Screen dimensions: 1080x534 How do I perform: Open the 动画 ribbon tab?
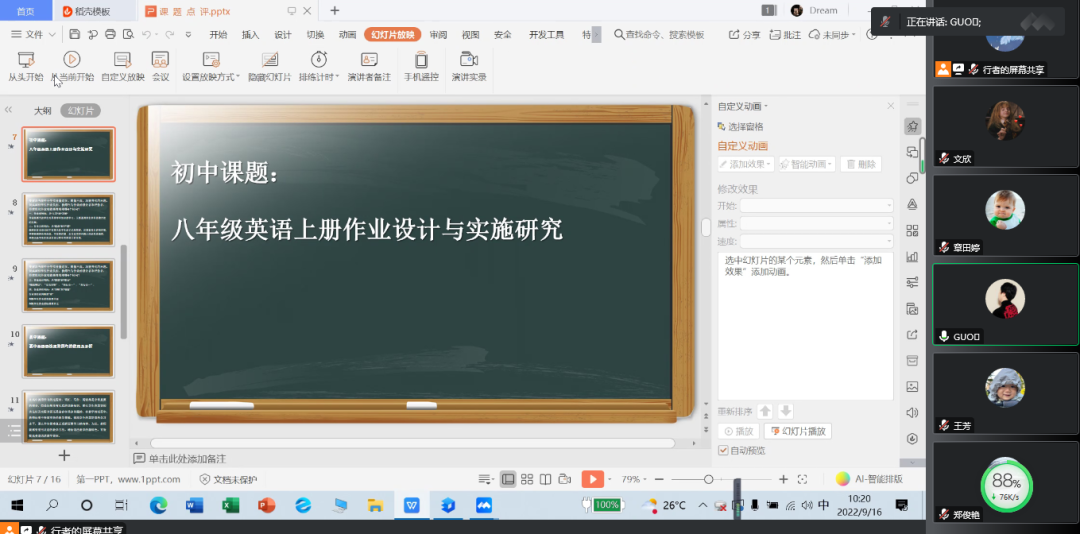(x=348, y=34)
